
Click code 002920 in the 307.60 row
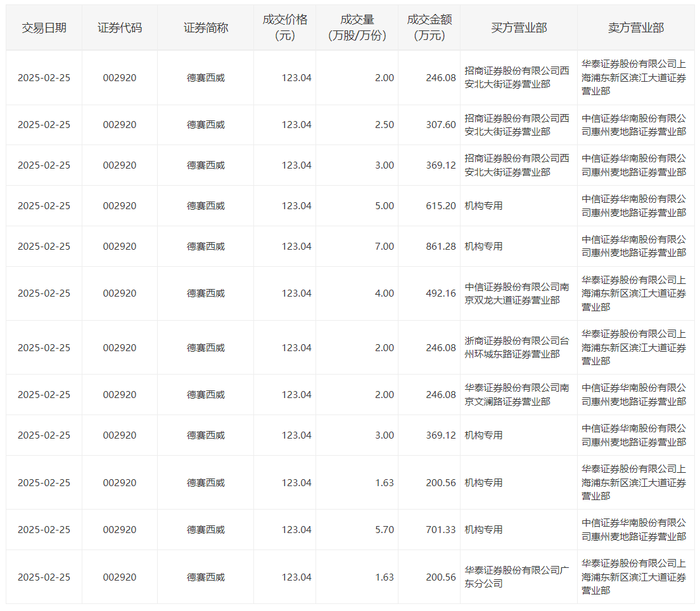(120, 125)
